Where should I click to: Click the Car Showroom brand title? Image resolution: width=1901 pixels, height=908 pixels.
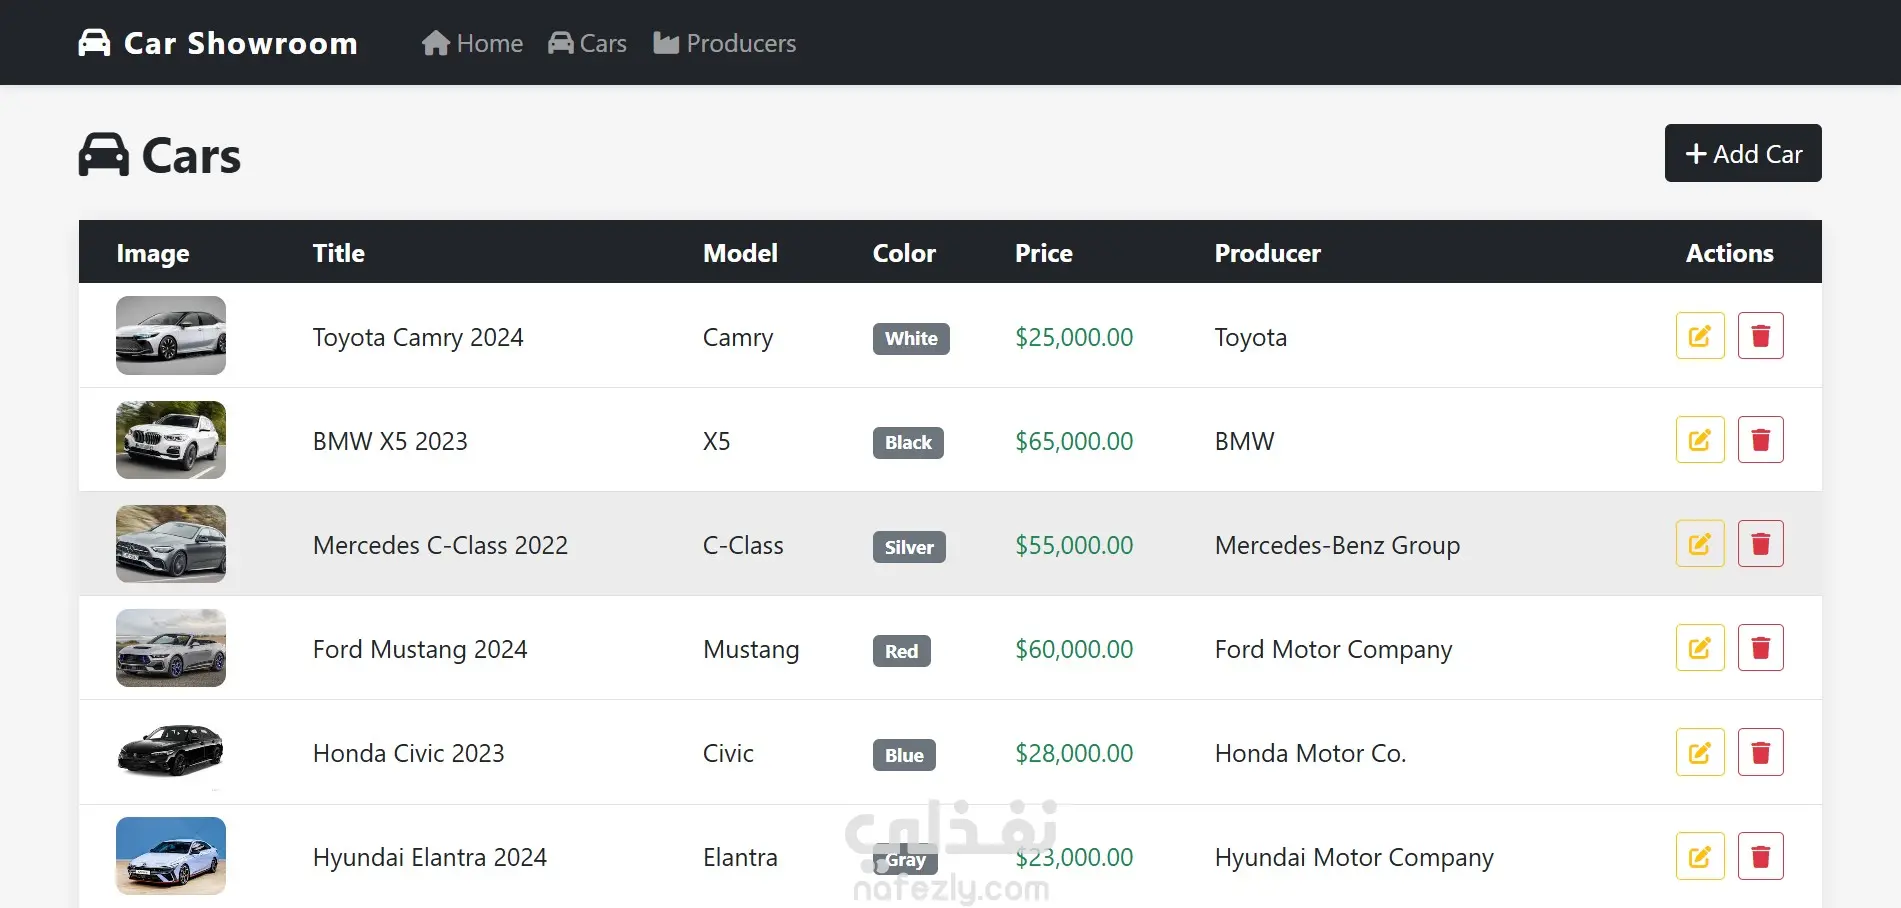(x=240, y=43)
